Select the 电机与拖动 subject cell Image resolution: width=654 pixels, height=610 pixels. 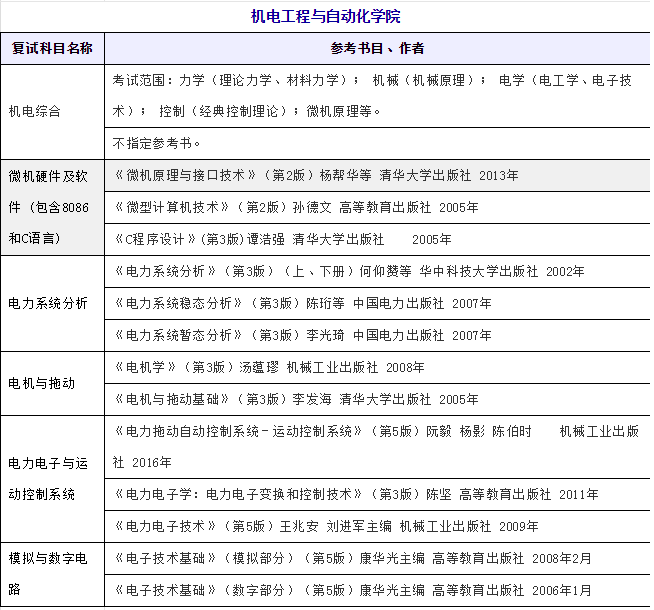[x=42, y=383]
